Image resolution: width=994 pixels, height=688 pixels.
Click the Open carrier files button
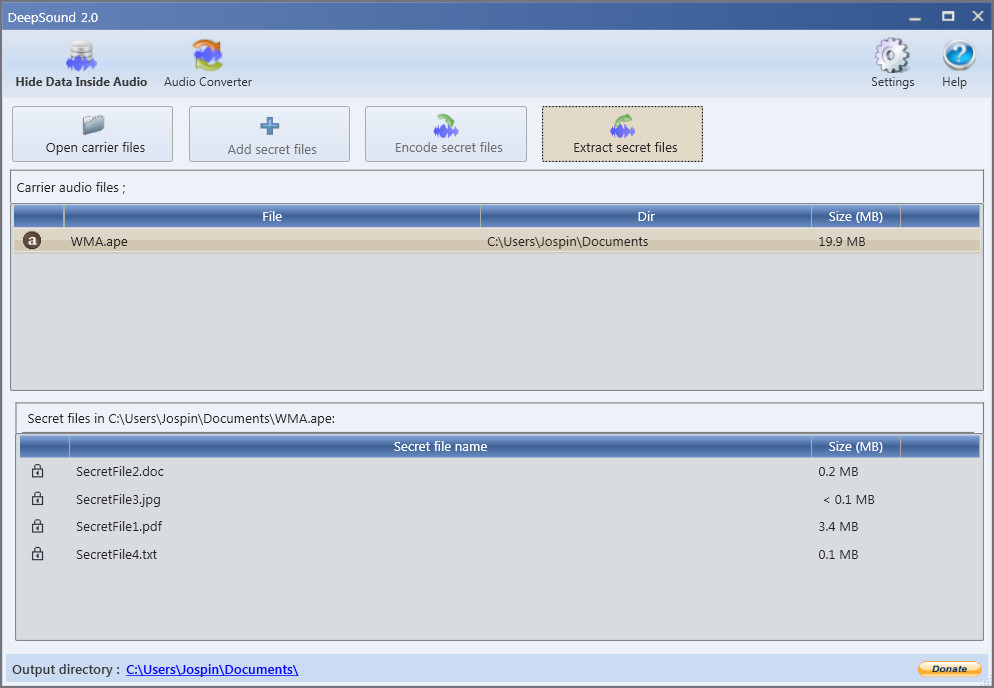point(93,134)
